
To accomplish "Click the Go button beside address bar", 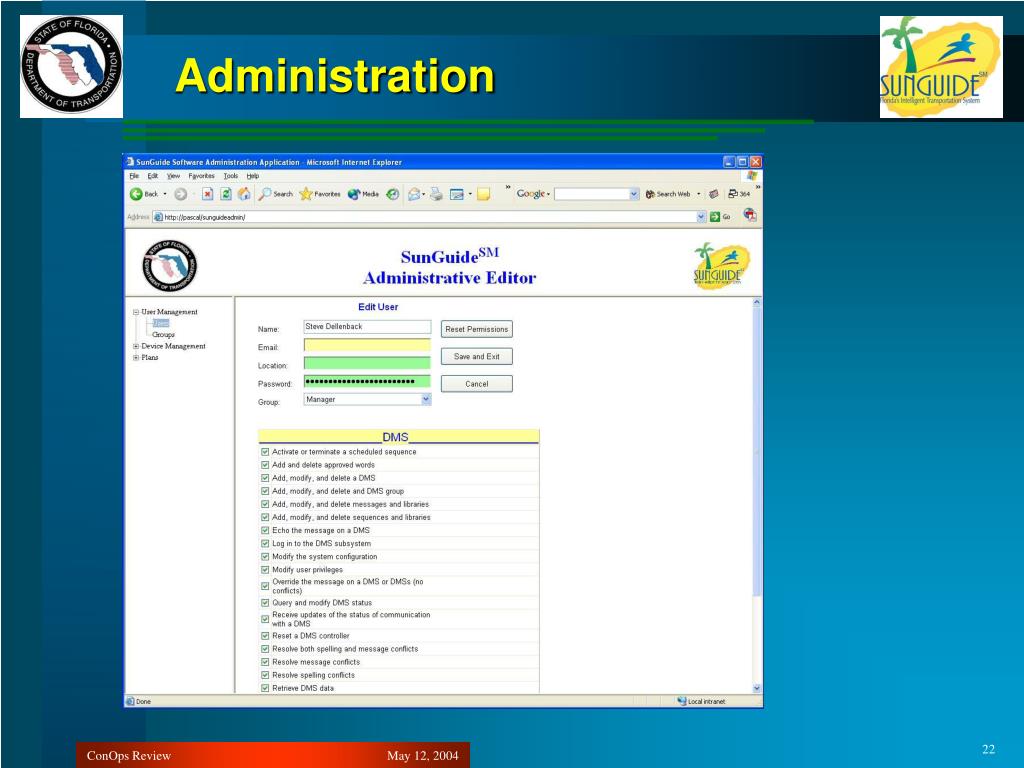I will point(720,217).
